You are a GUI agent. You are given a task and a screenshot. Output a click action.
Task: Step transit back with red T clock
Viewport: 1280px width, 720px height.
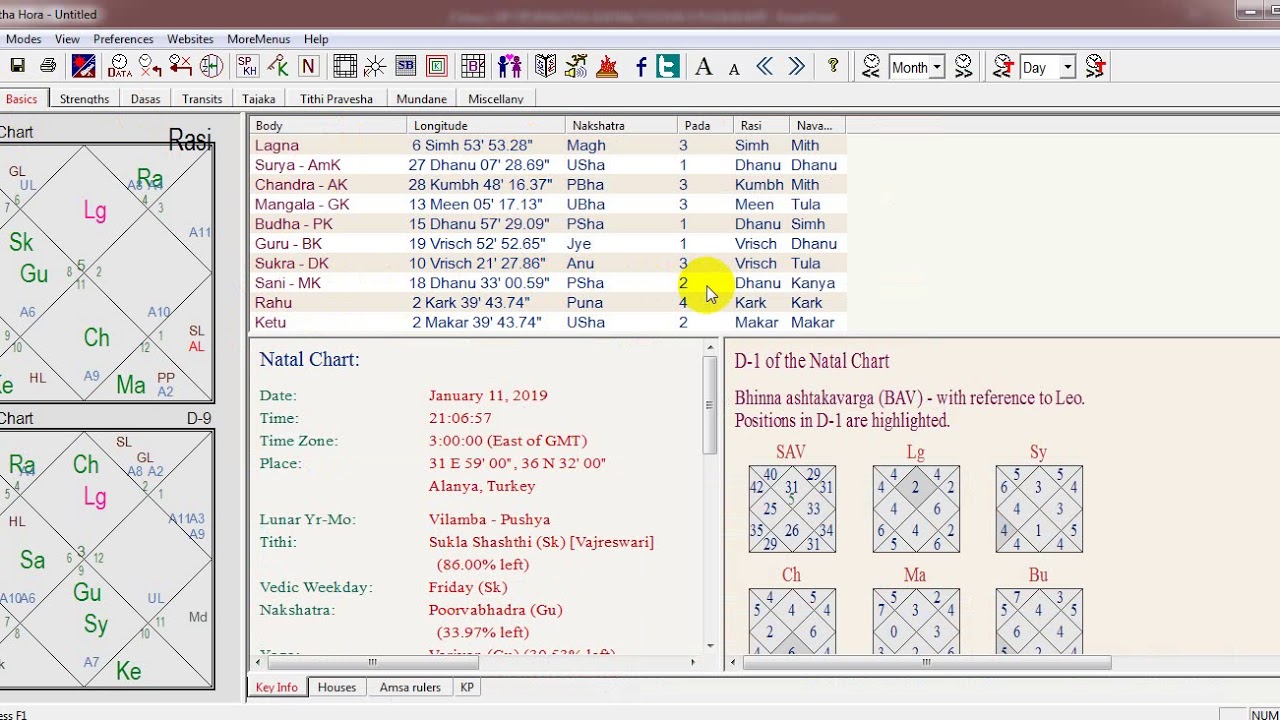(x=1003, y=66)
